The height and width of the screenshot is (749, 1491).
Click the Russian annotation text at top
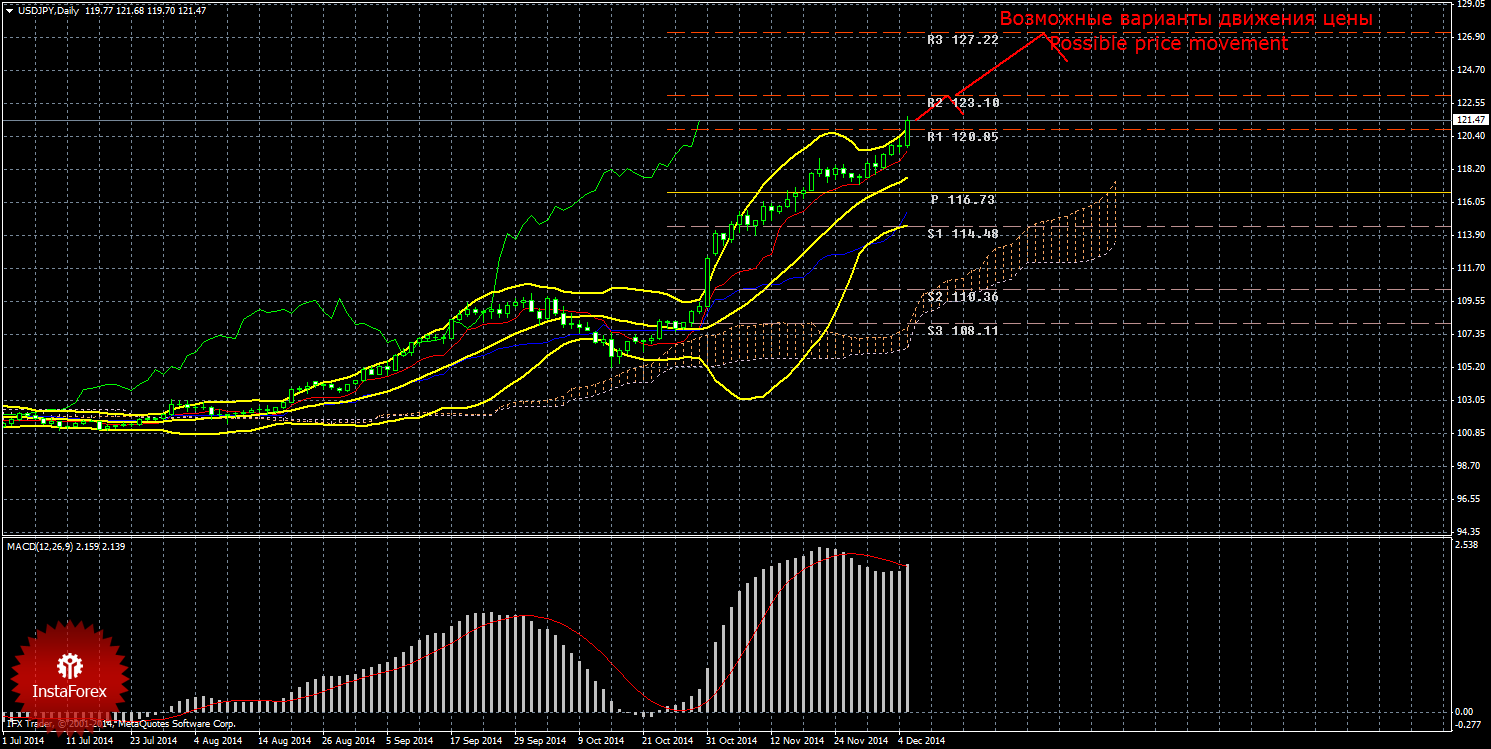click(x=1186, y=19)
